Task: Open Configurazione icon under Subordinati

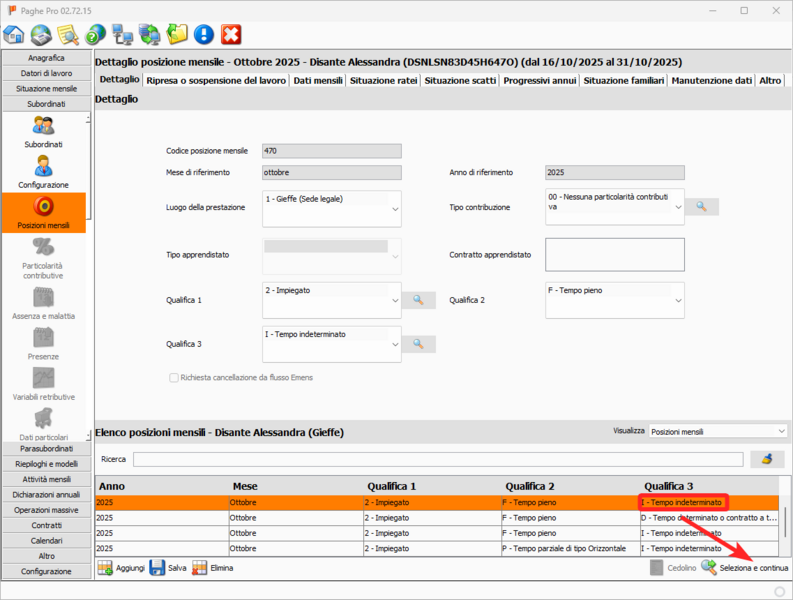Action: 43,171
